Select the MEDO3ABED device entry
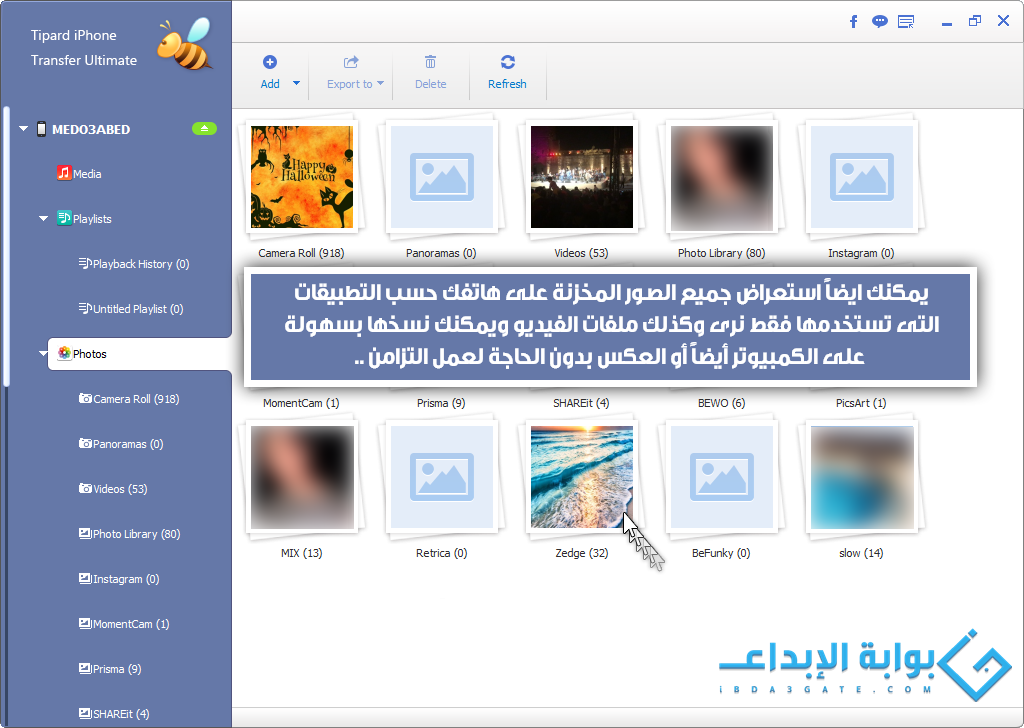1024x728 pixels. tap(91, 129)
